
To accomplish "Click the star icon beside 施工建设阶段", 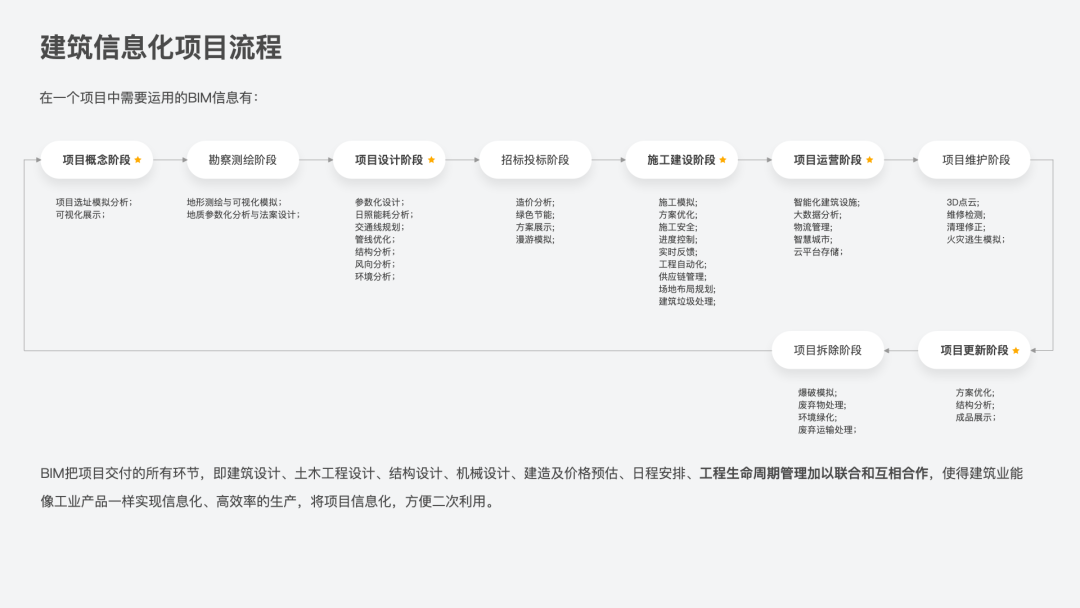I will (723, 160).
